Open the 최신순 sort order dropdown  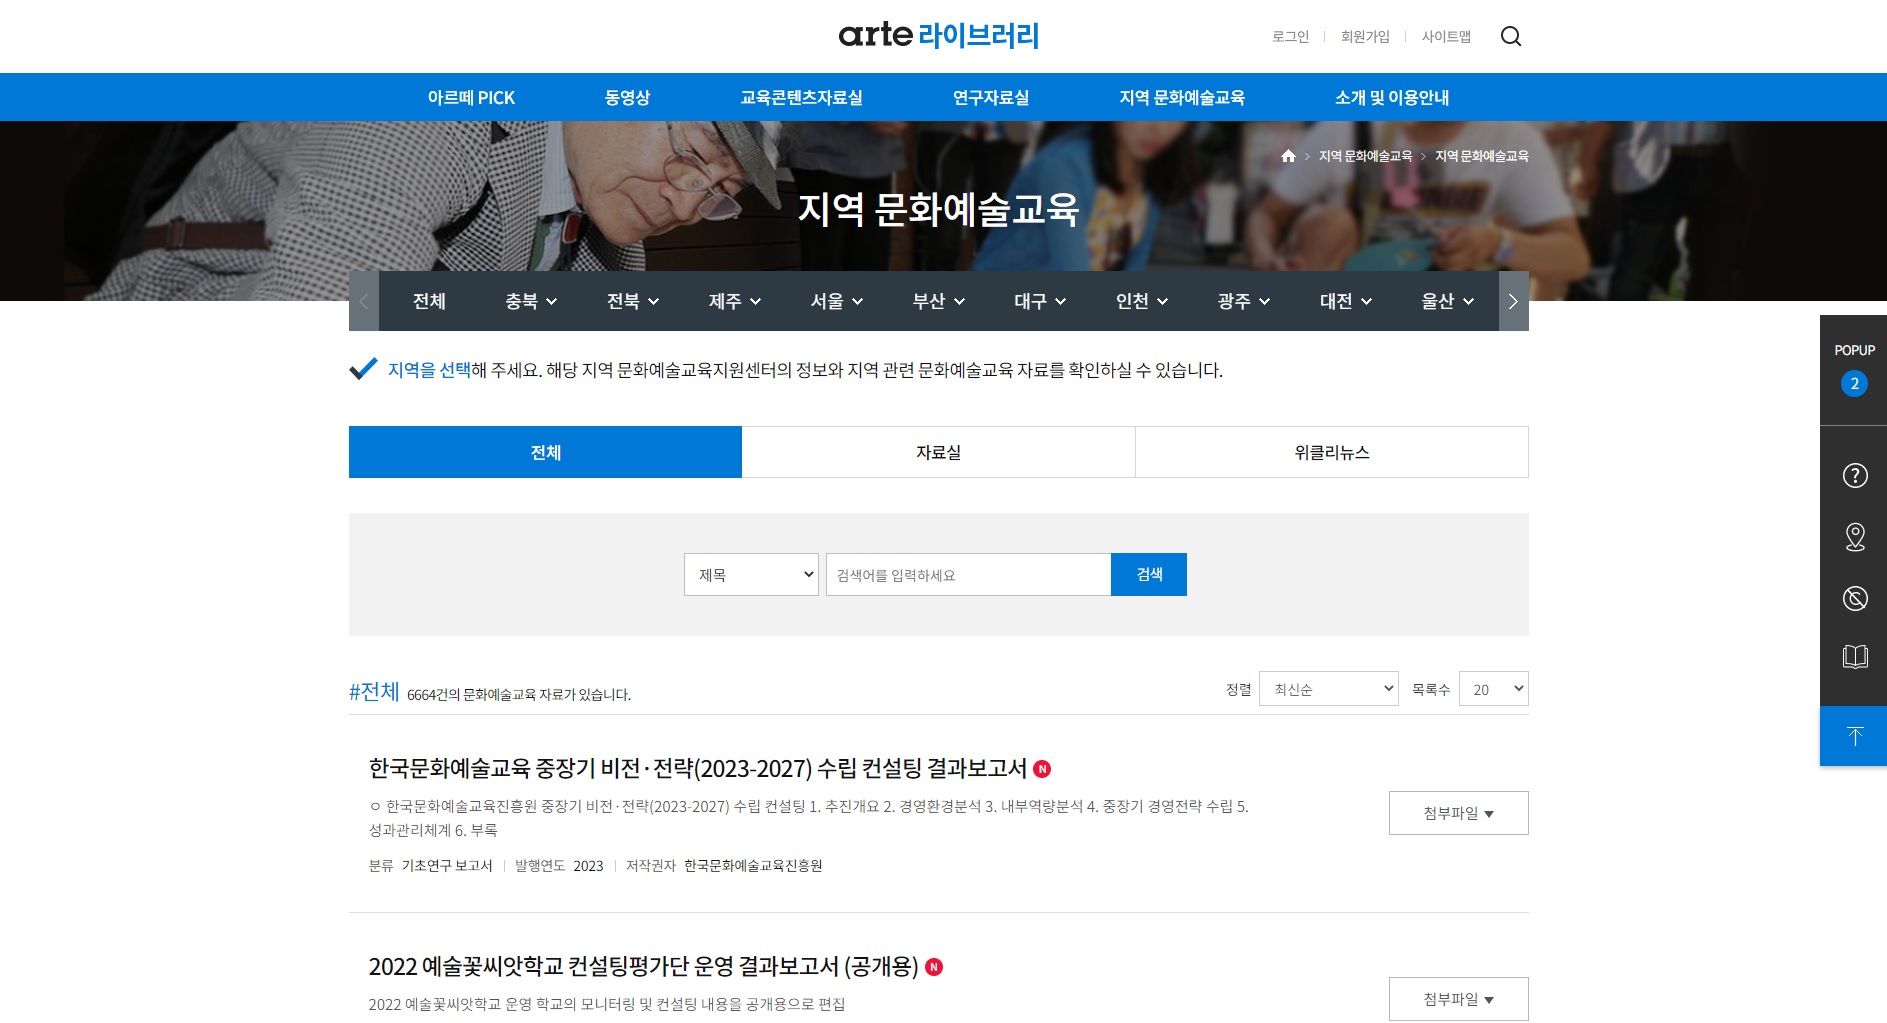1327,689
